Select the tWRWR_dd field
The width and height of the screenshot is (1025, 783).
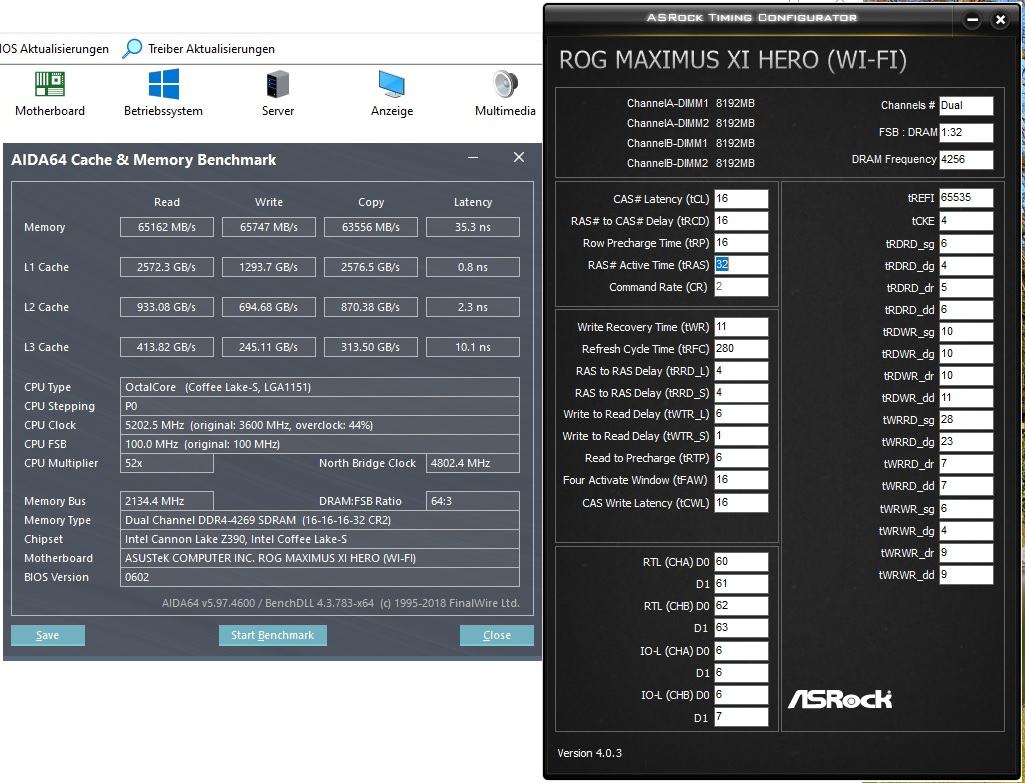pos(966,575)
